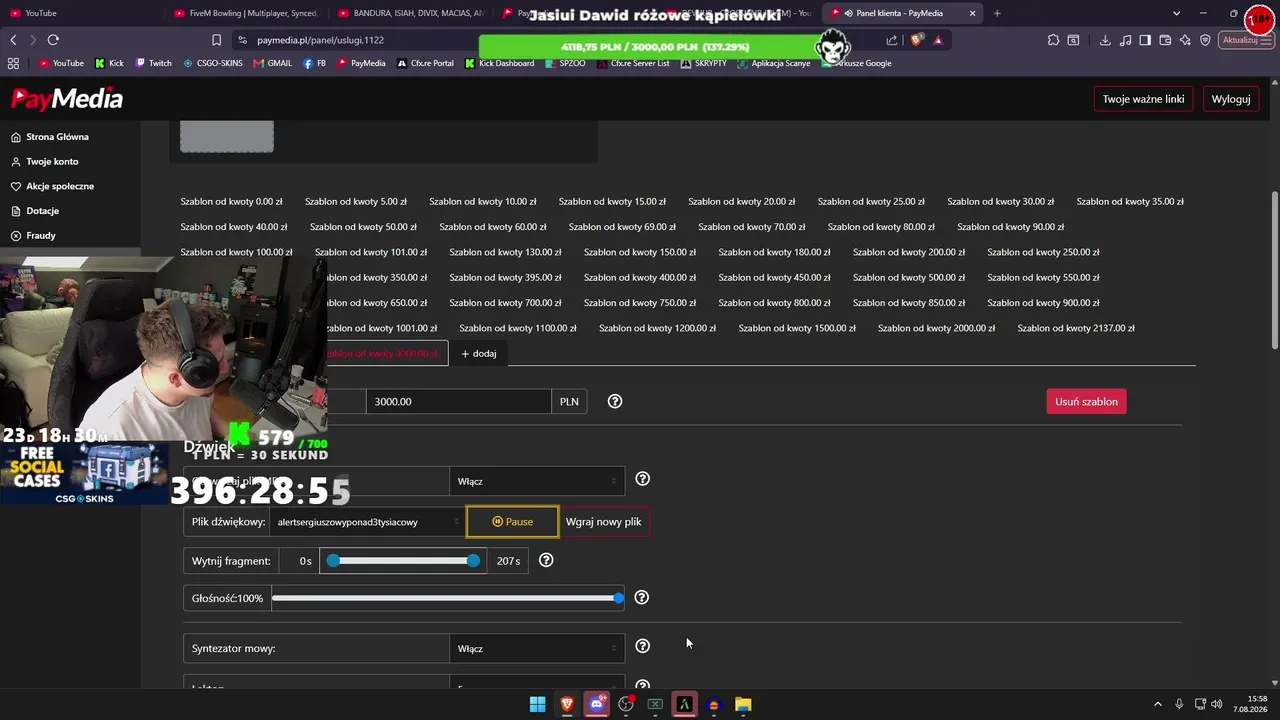Pause the sound file preview
1280x720 pixels.
click(x=512, y=522)
